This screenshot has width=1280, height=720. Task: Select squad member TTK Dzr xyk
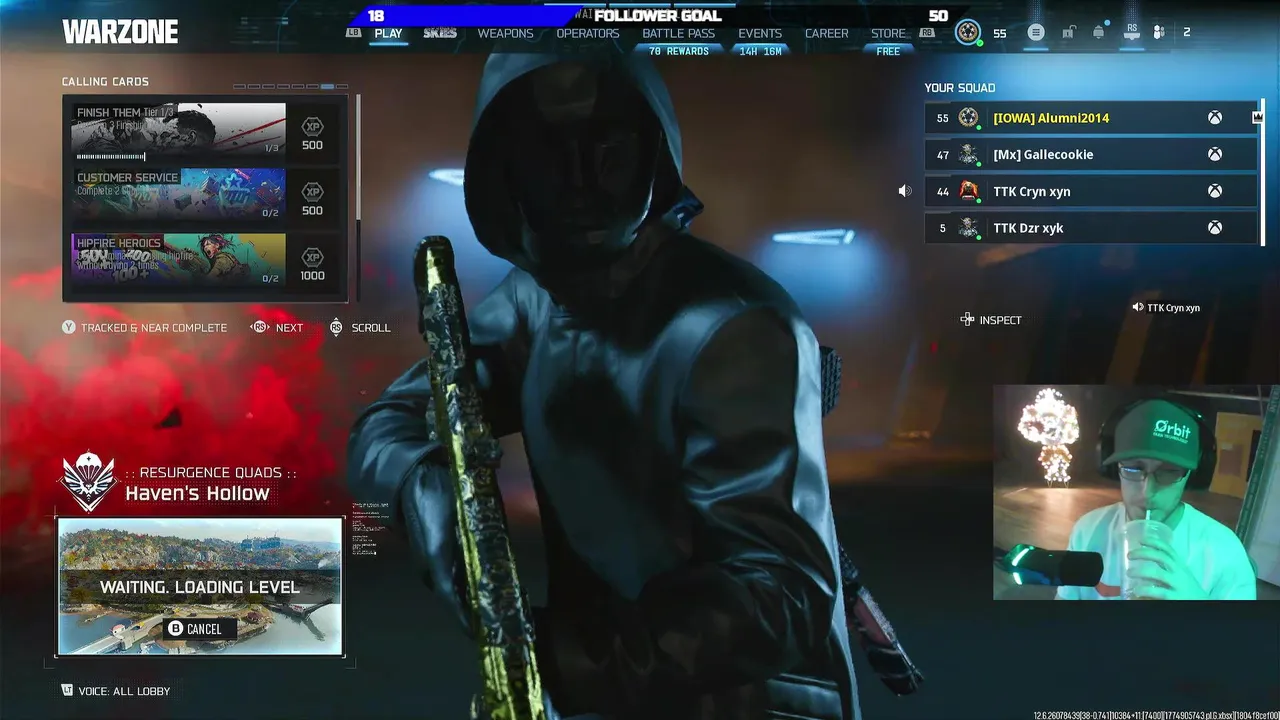[x=1090, y=228]
